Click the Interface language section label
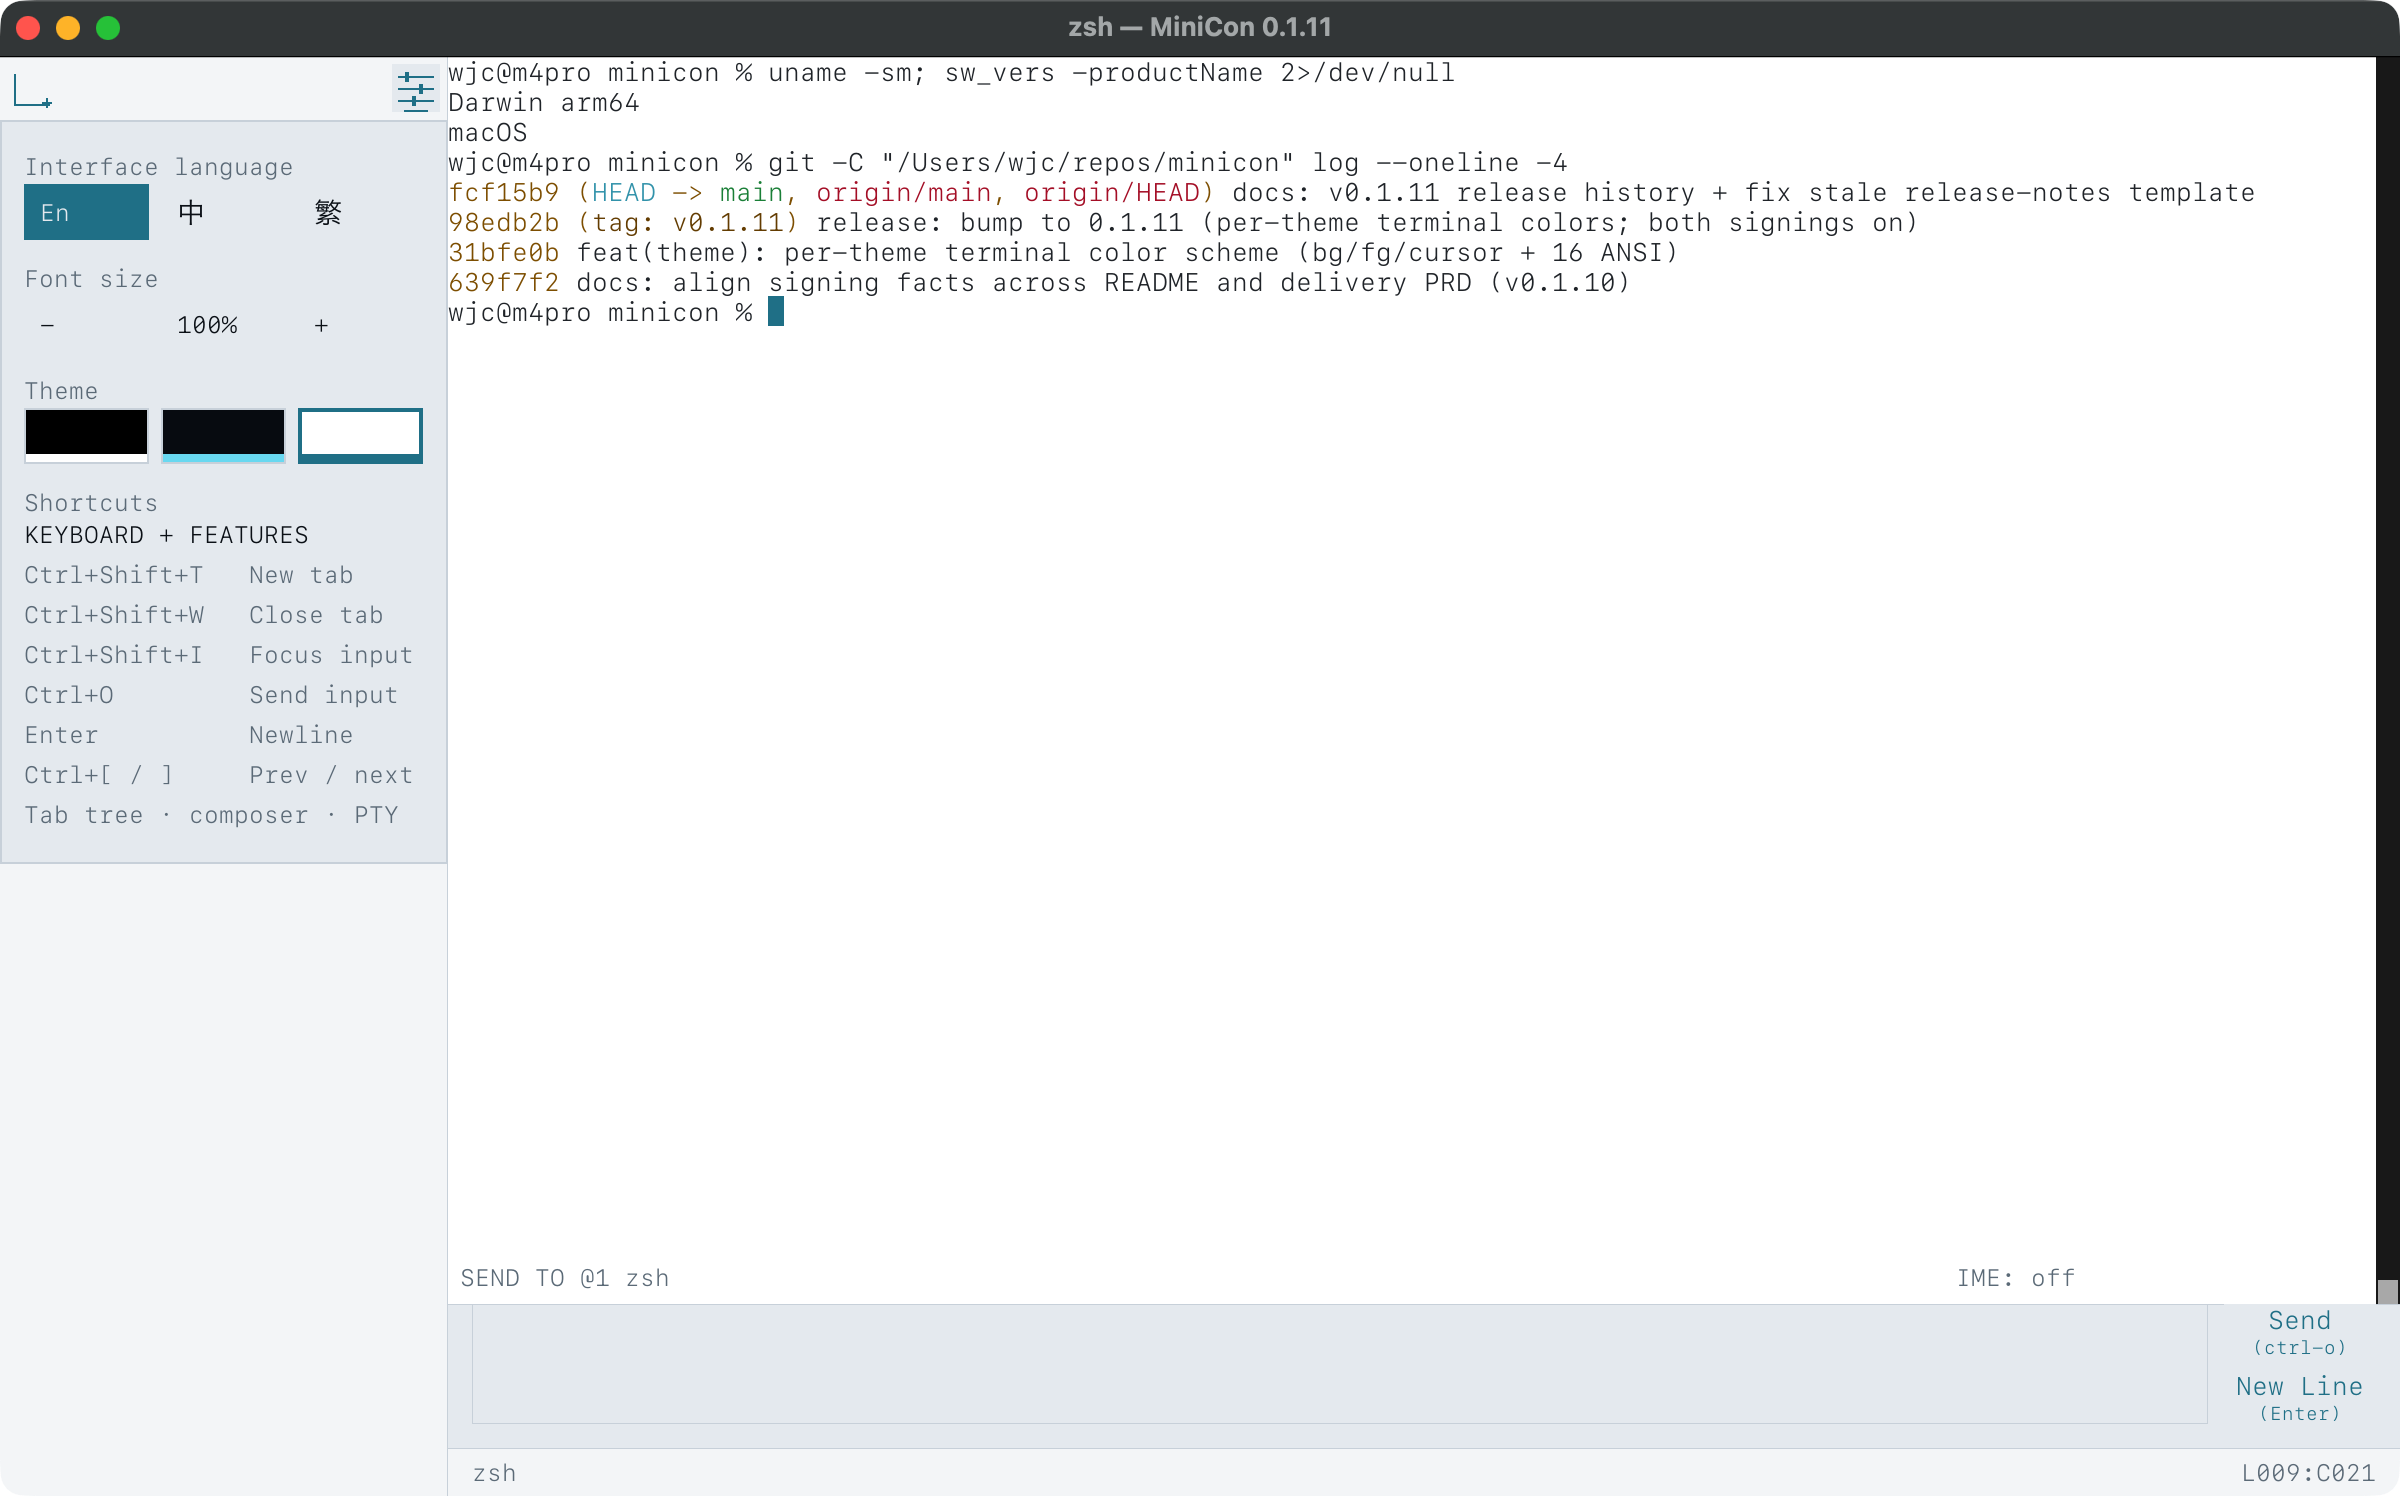Viewport: 2400px width, 1496px height. click(159, 167)
